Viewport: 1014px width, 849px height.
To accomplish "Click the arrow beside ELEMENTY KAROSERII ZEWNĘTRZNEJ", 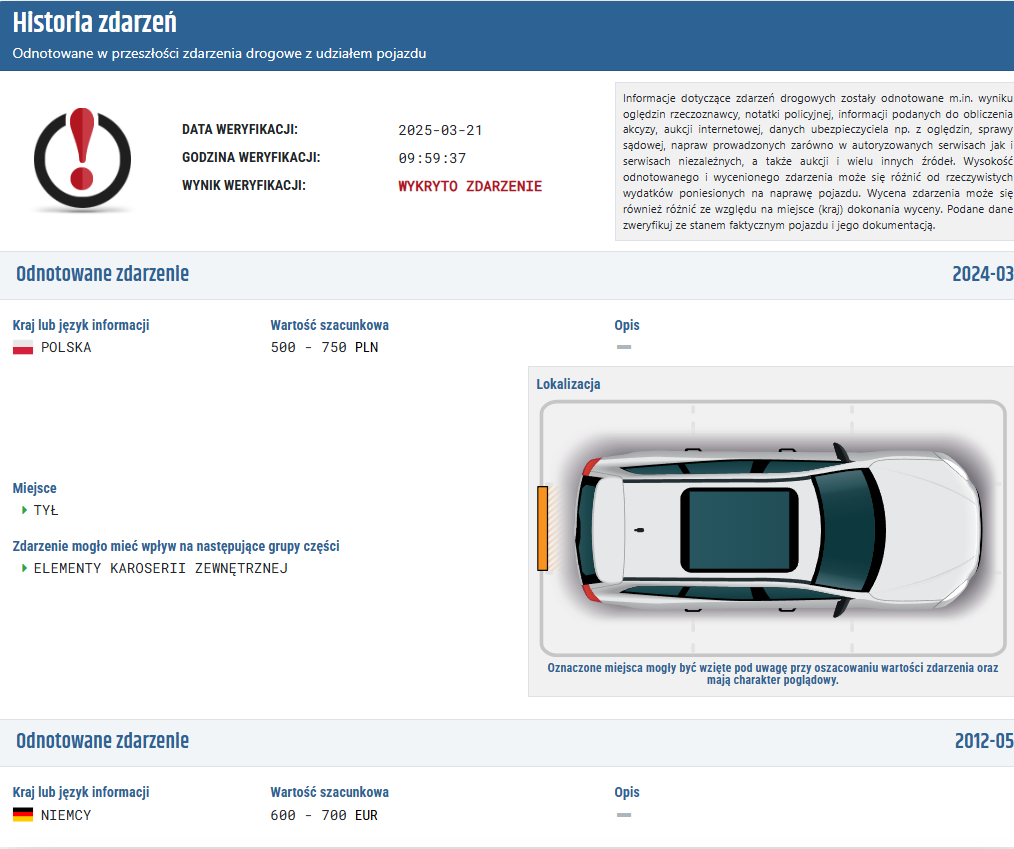I will (x=25, y=569).
